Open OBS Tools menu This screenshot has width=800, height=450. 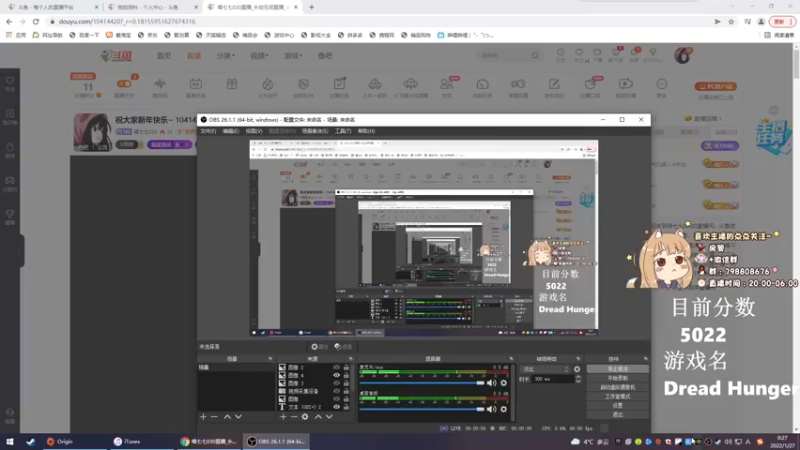[343, 131]
